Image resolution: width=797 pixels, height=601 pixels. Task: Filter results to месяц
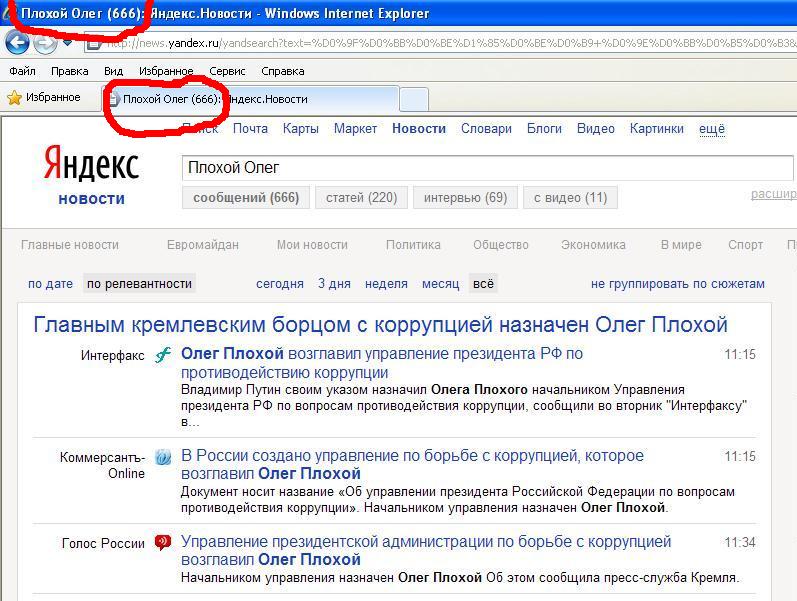440,284
